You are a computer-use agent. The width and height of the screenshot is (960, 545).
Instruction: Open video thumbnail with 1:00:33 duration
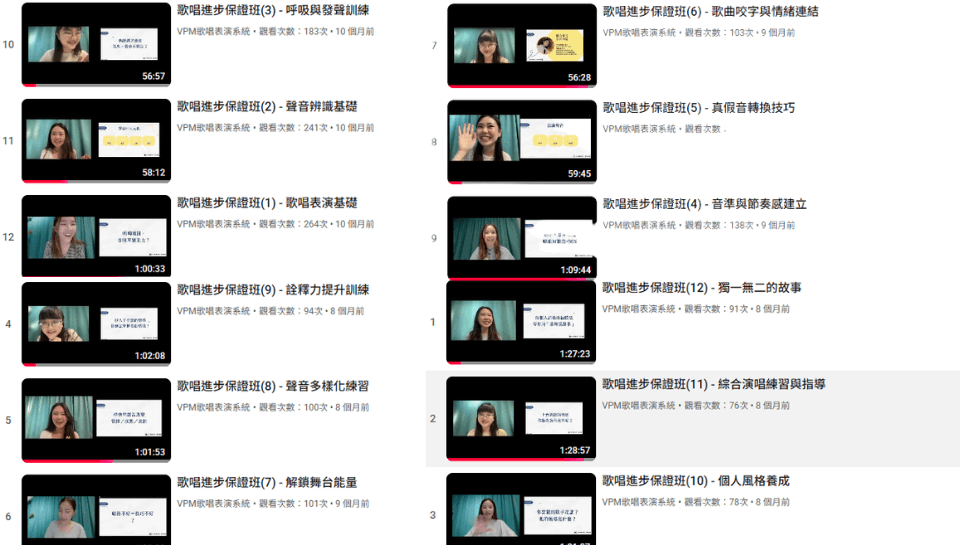pyautogui.click(x=96, y=236)
